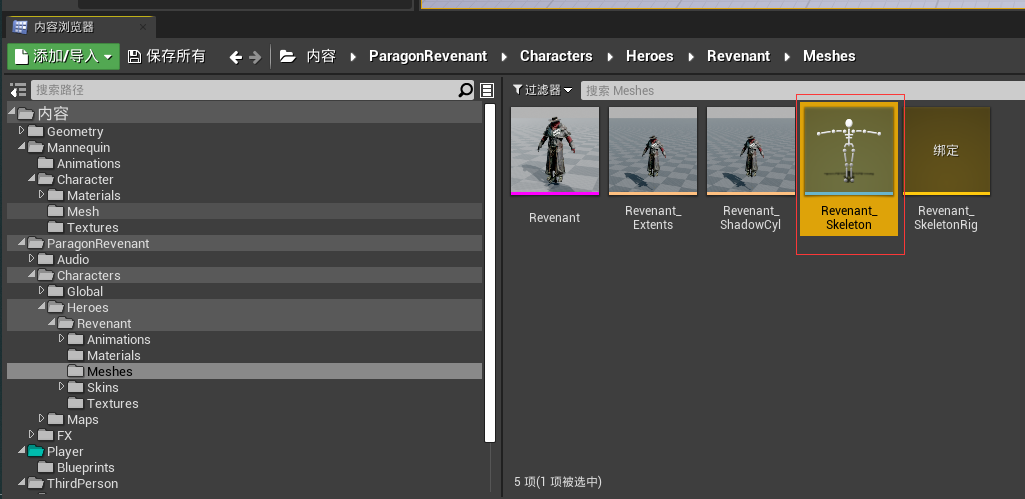This screenshot has width=1025, height=499.
Task: Click the Search Meshes (搜索 Meshes) field
Action: pyautogui.click(x=803, y=90)
